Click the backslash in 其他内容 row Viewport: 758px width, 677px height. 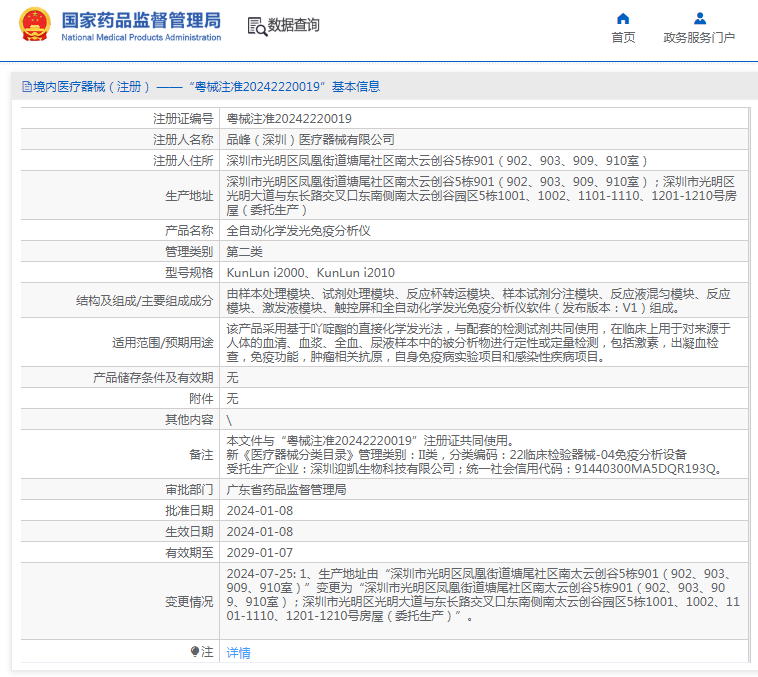coord(229,420)
